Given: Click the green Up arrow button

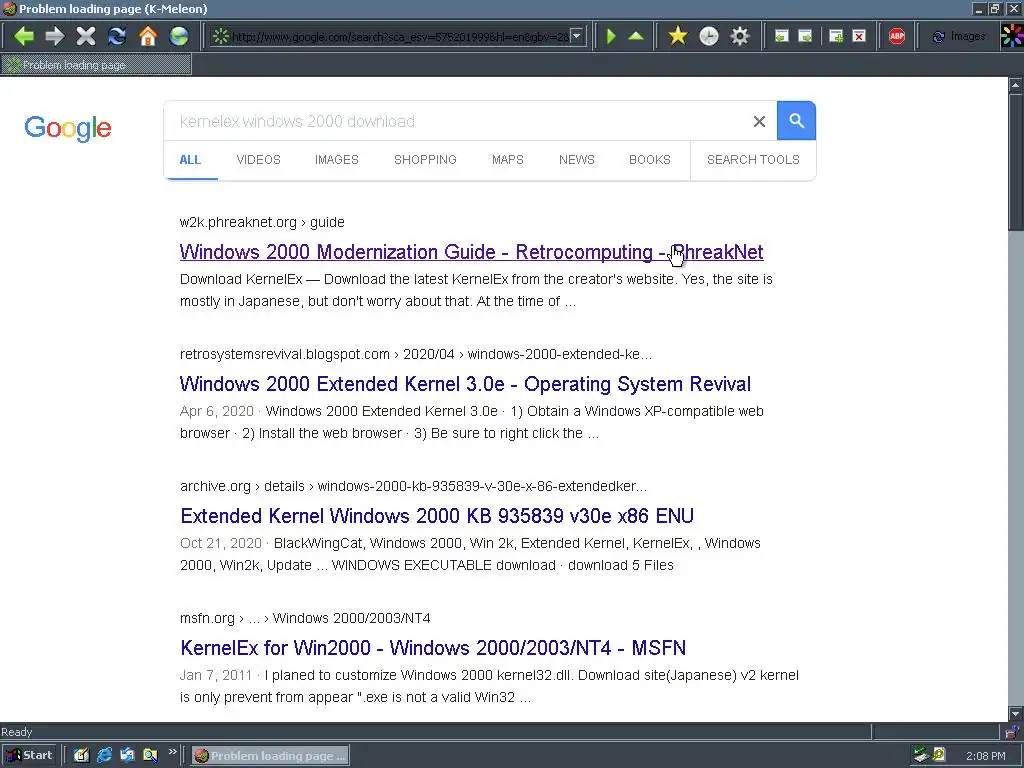Looking at the screenshot, I should point(635,36).
